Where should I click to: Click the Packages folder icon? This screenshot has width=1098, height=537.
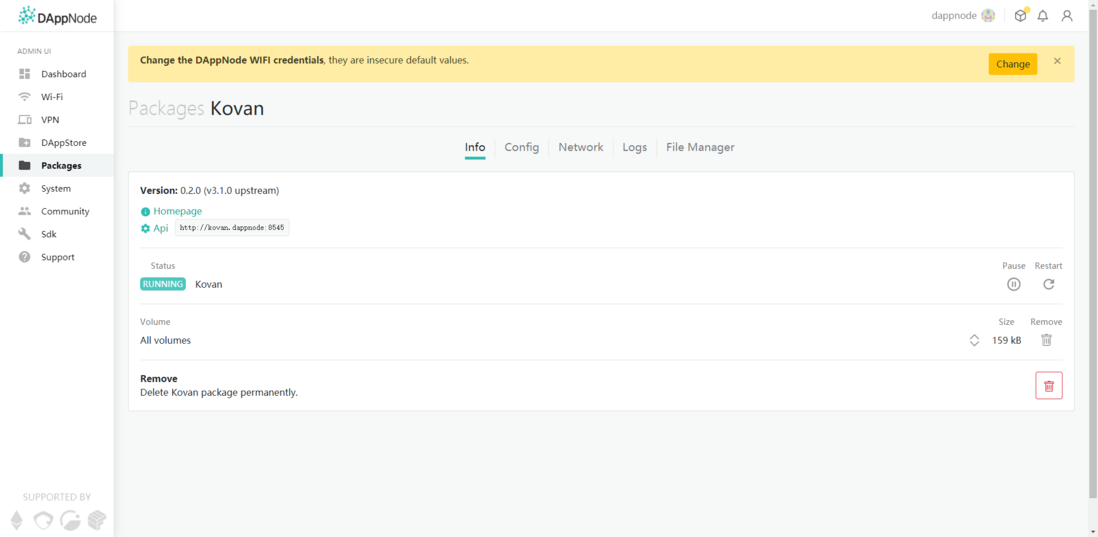[x=25, y=165]
